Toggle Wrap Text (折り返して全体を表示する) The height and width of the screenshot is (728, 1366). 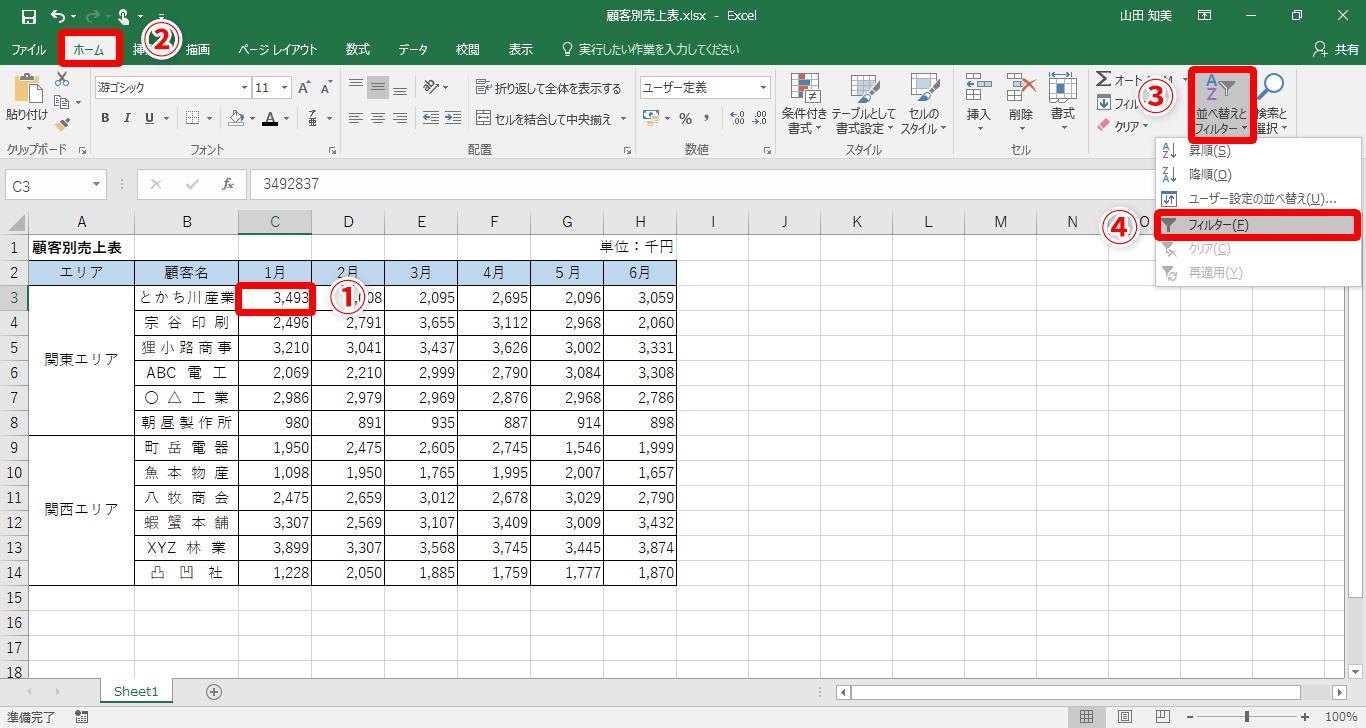pyautogui.click(x=548, y=88)
